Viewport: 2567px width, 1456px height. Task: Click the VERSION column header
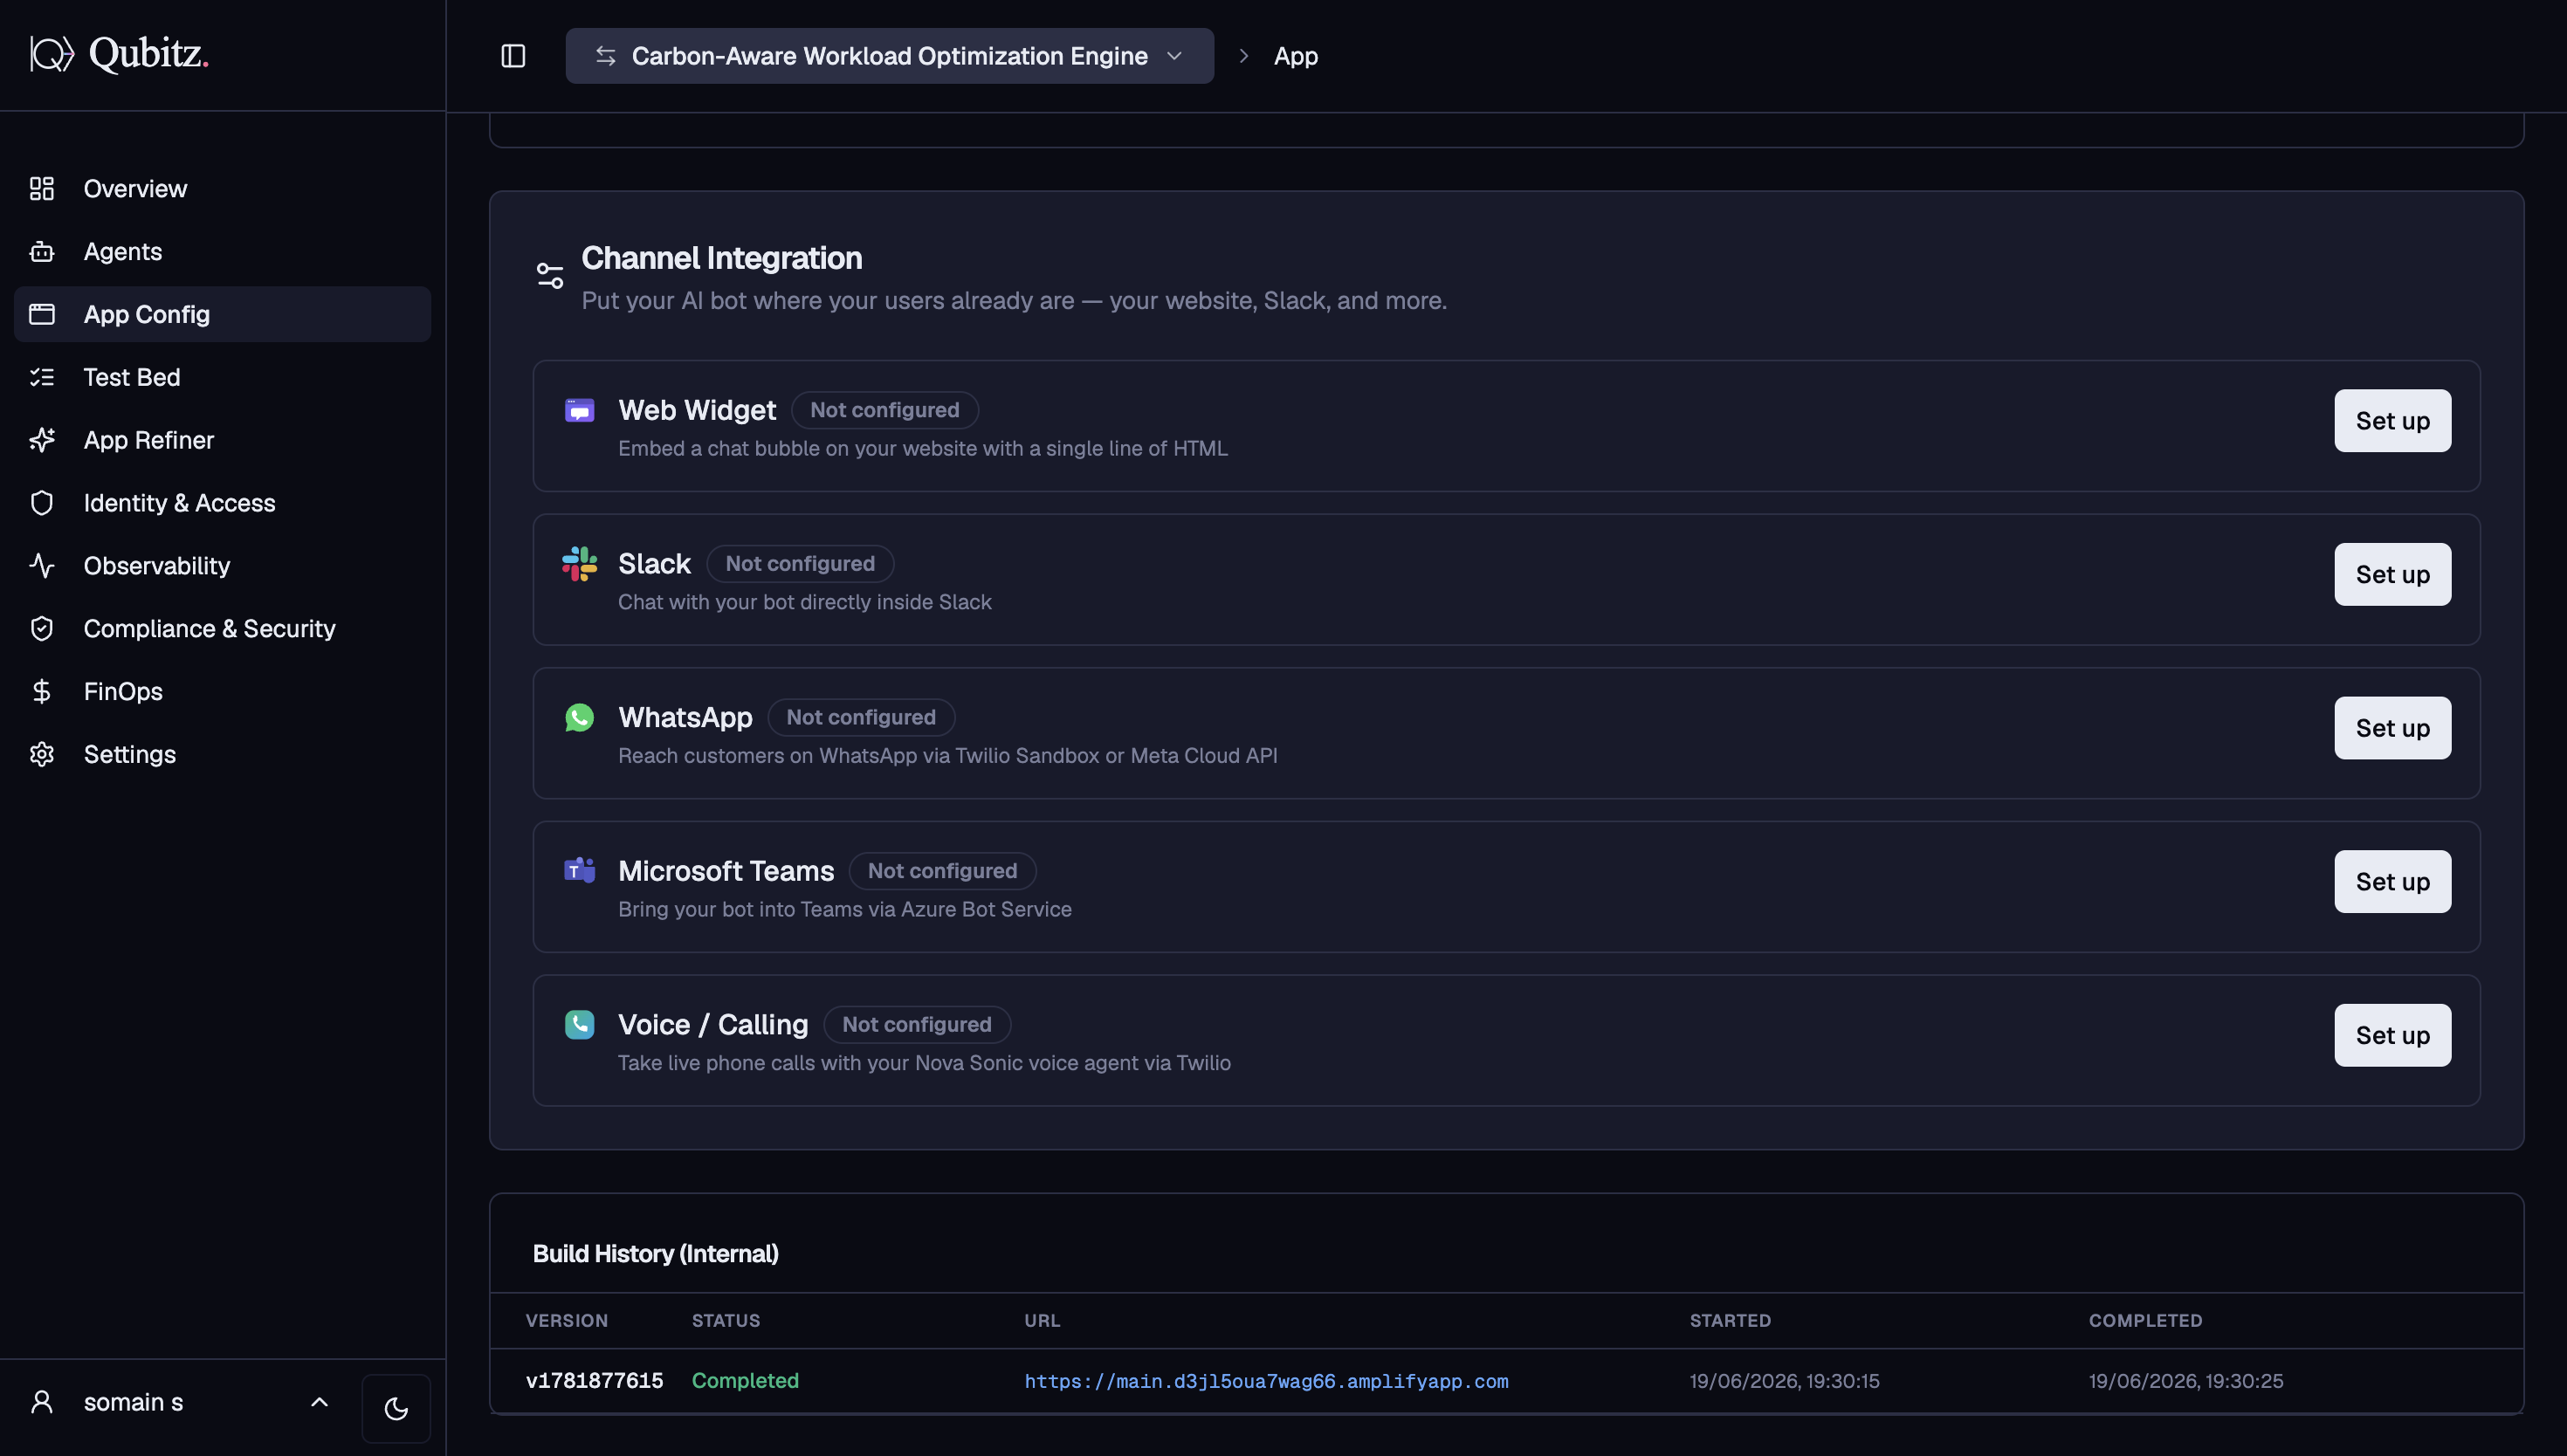click(x=567, y=1321)
